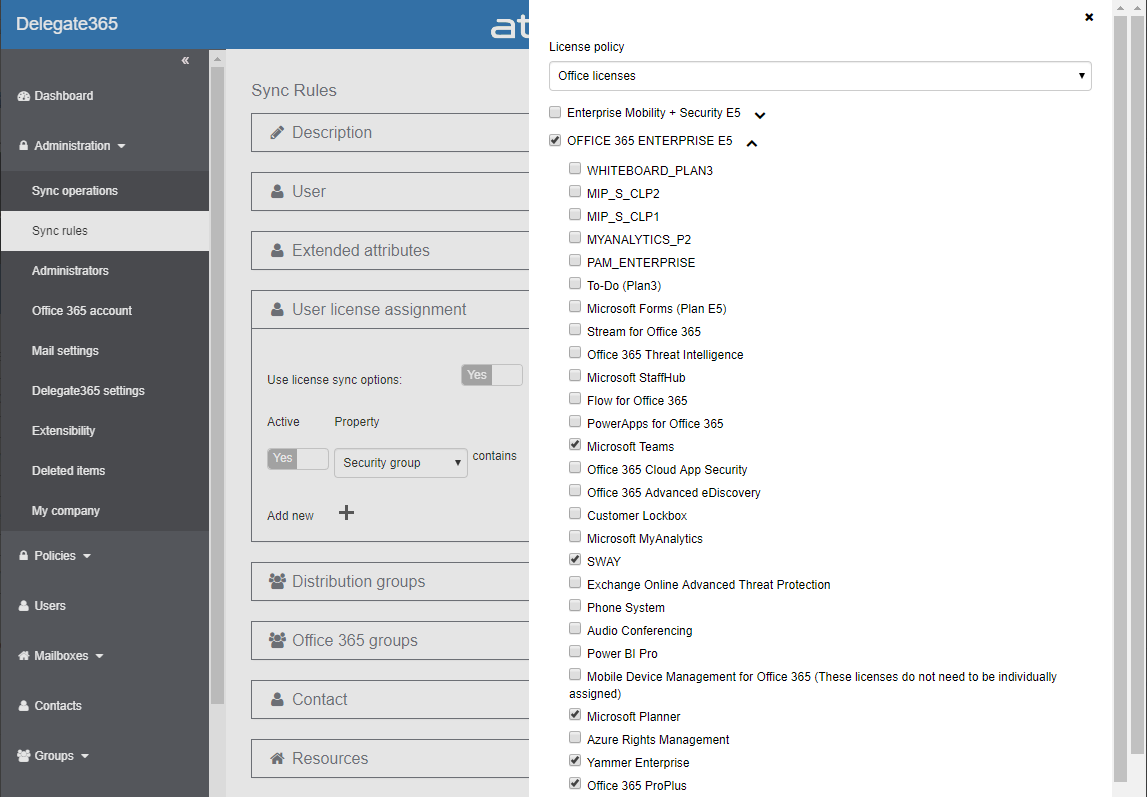
Task: Click the Mailboxes home icon
Action: tap(23, 656)
